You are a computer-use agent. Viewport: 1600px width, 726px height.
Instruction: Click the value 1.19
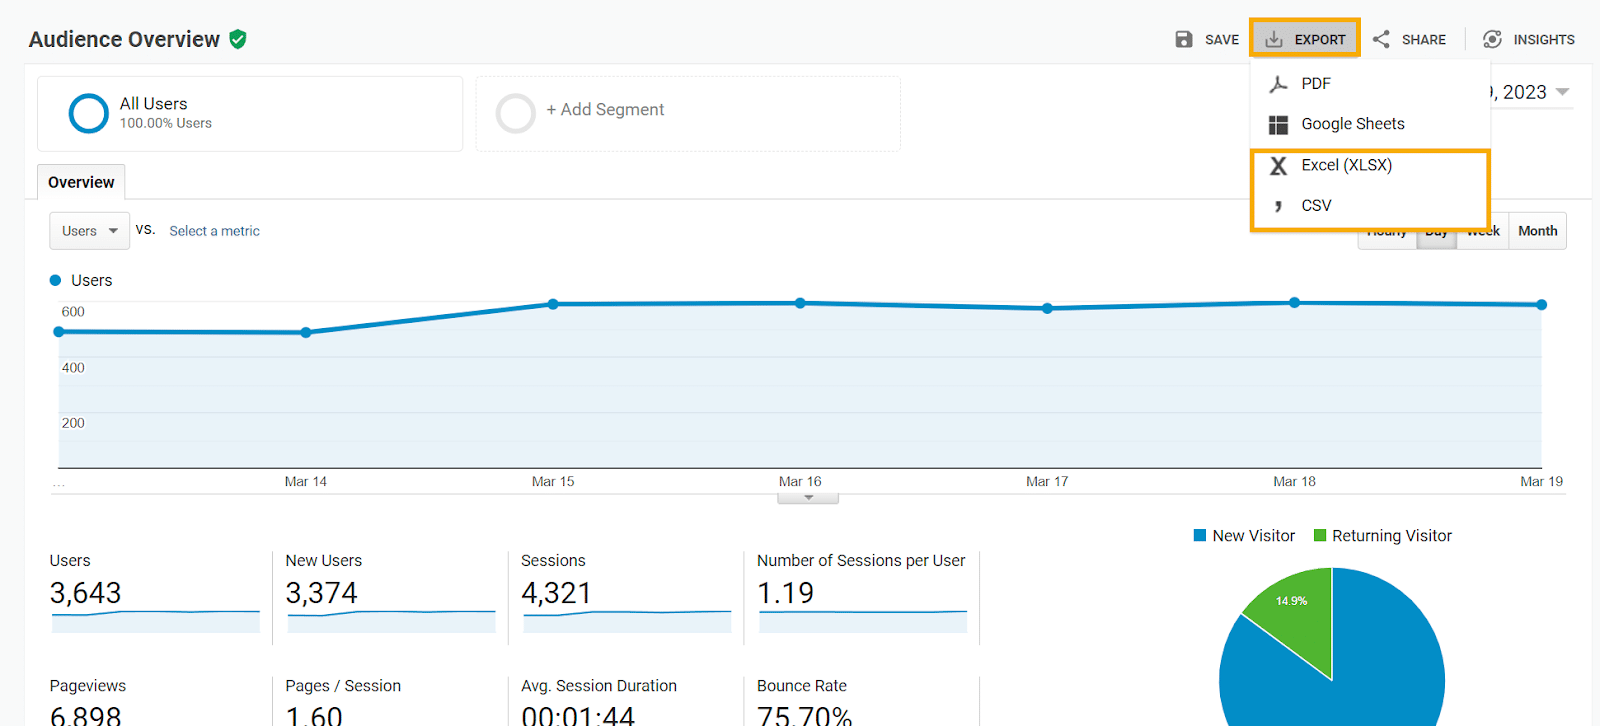[786, 593]
